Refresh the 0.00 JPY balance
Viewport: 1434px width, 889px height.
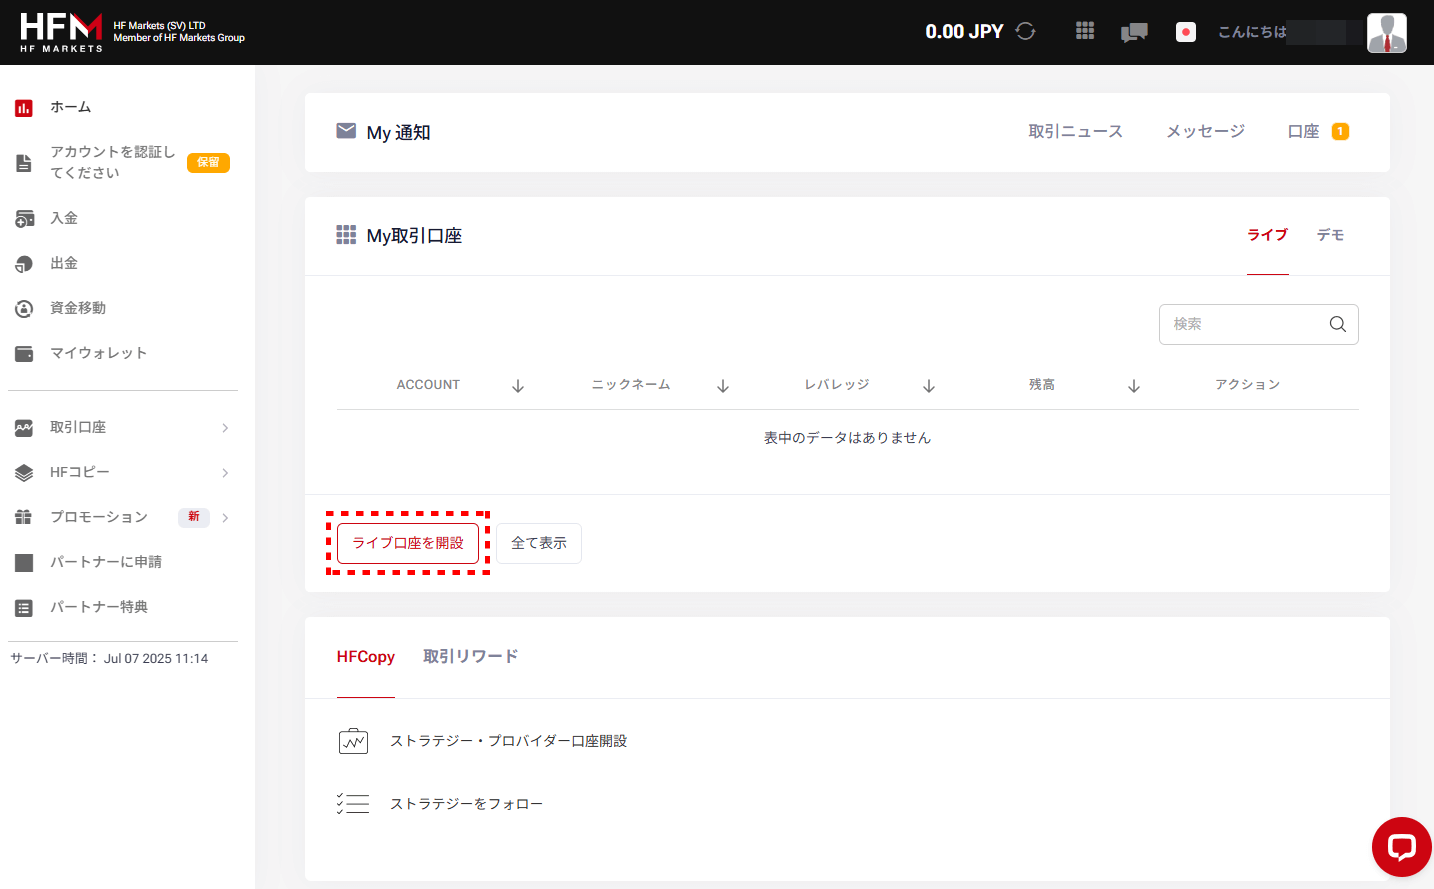pos(1025,31)
